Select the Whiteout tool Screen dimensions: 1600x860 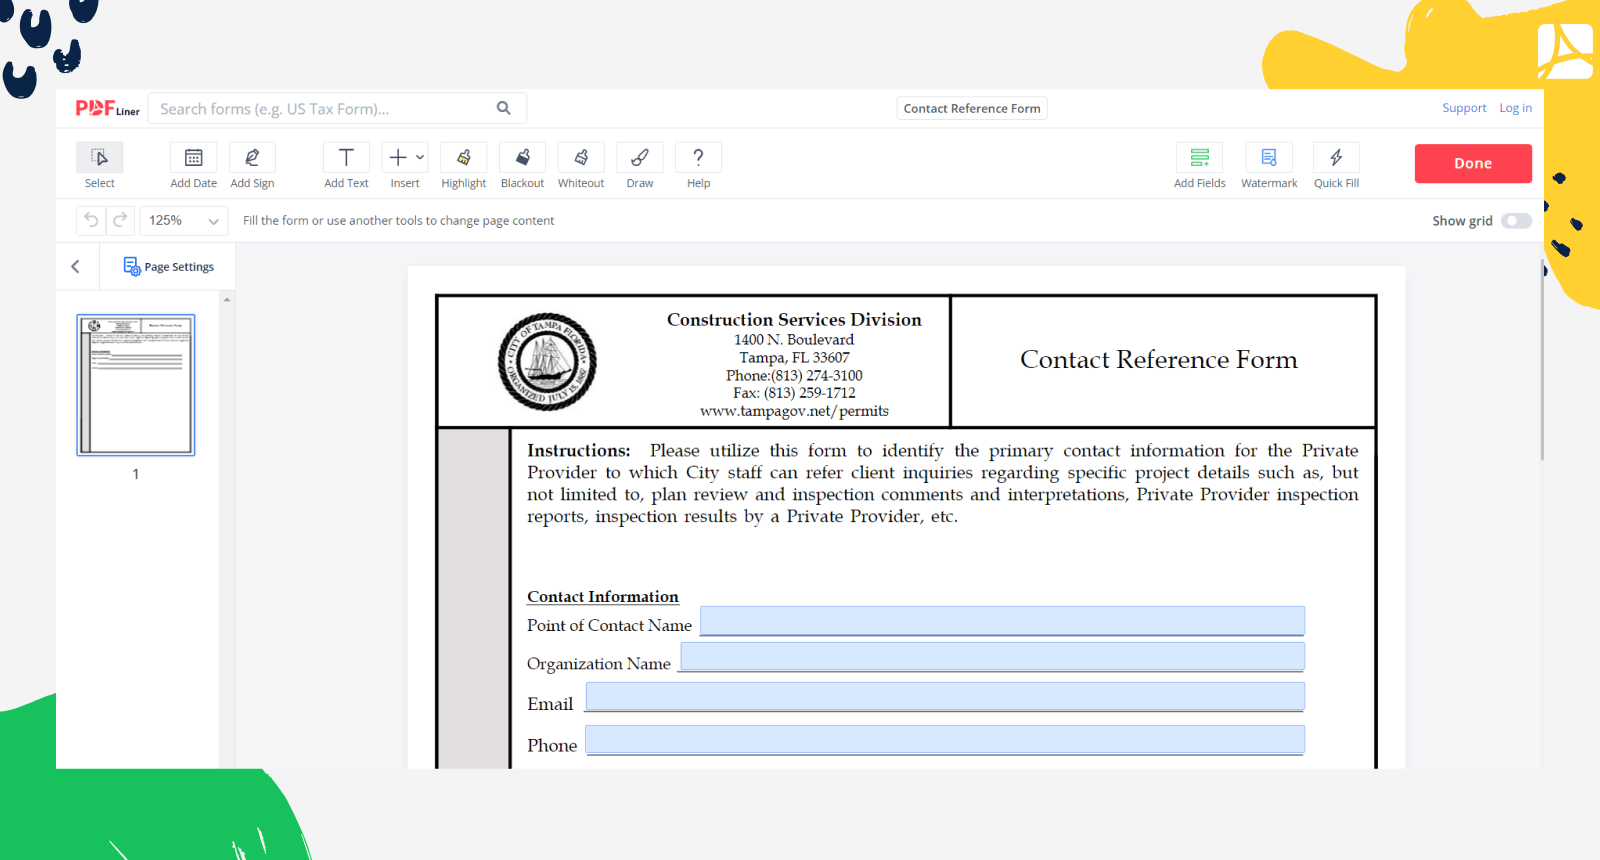581,158
